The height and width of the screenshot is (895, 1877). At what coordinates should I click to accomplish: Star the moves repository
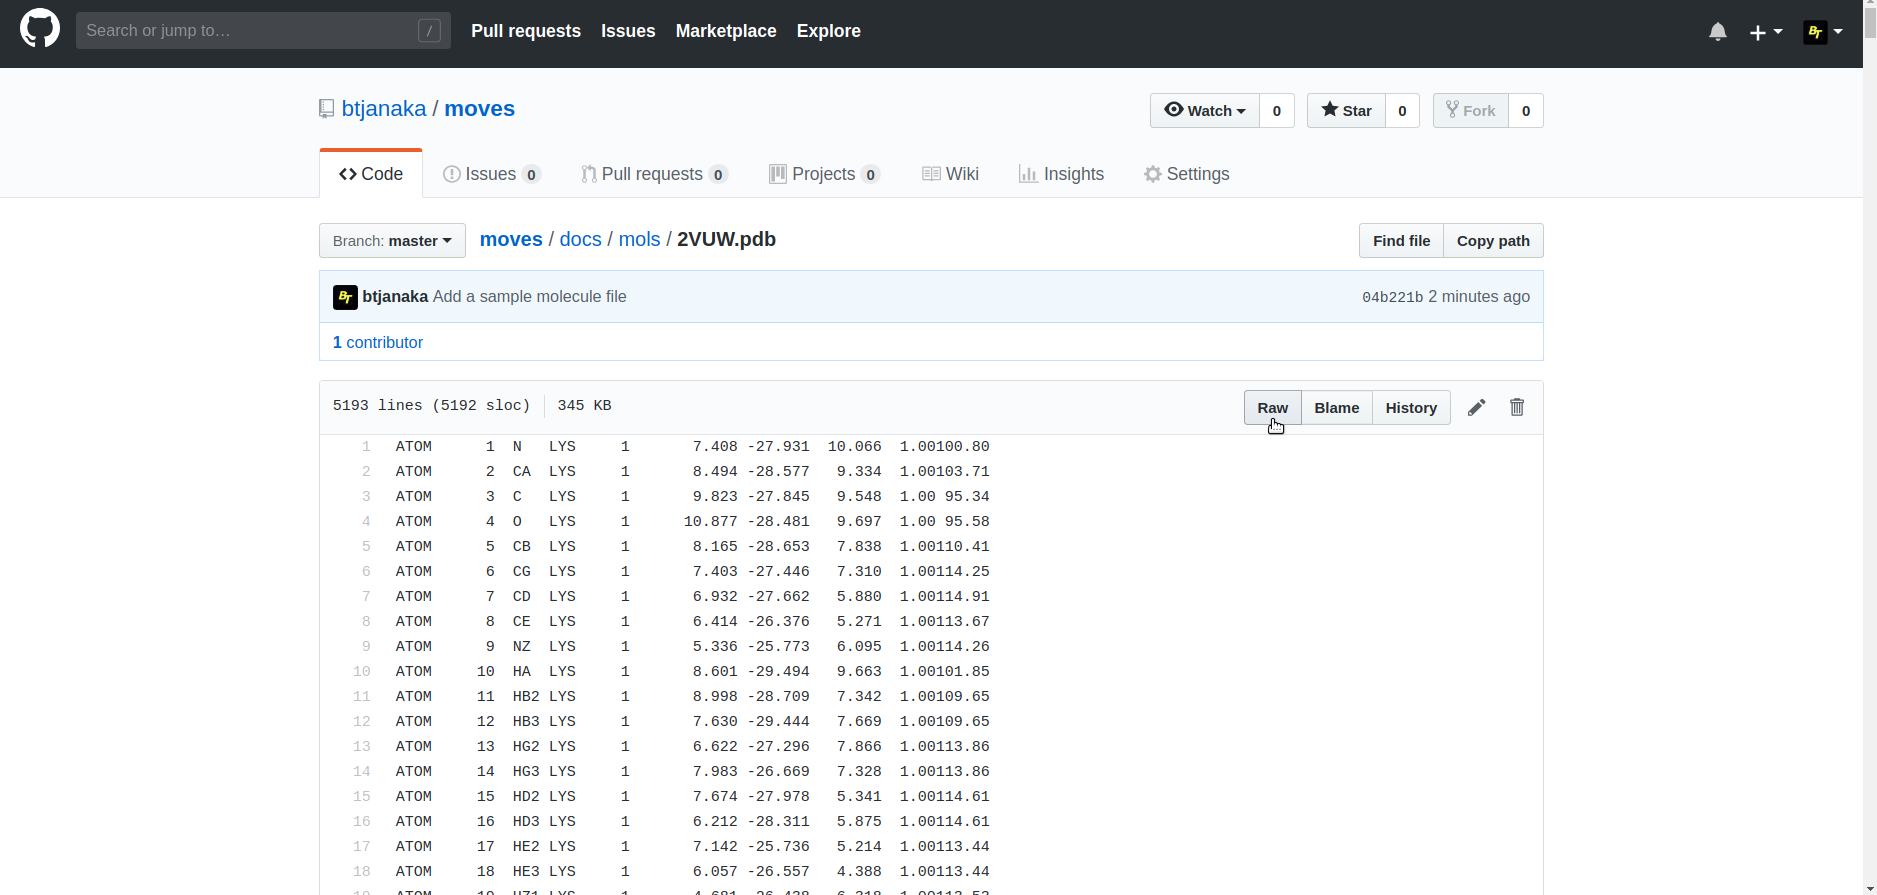click(x=1346, y=110)
